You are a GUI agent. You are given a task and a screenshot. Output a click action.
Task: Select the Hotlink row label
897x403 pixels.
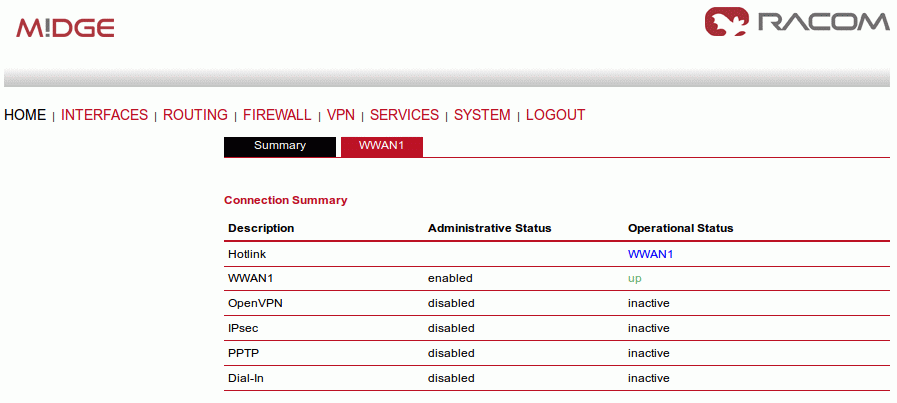click(247, 254)
